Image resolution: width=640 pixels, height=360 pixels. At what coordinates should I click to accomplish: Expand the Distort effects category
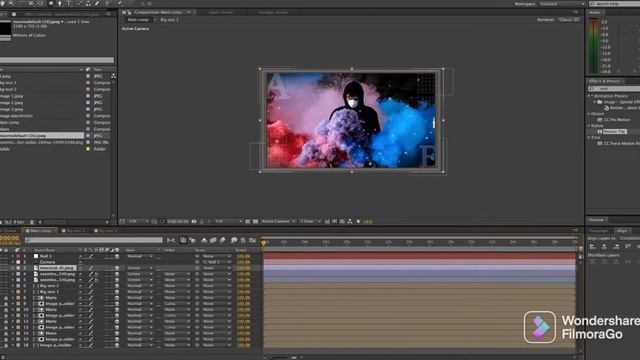(589, 114)
